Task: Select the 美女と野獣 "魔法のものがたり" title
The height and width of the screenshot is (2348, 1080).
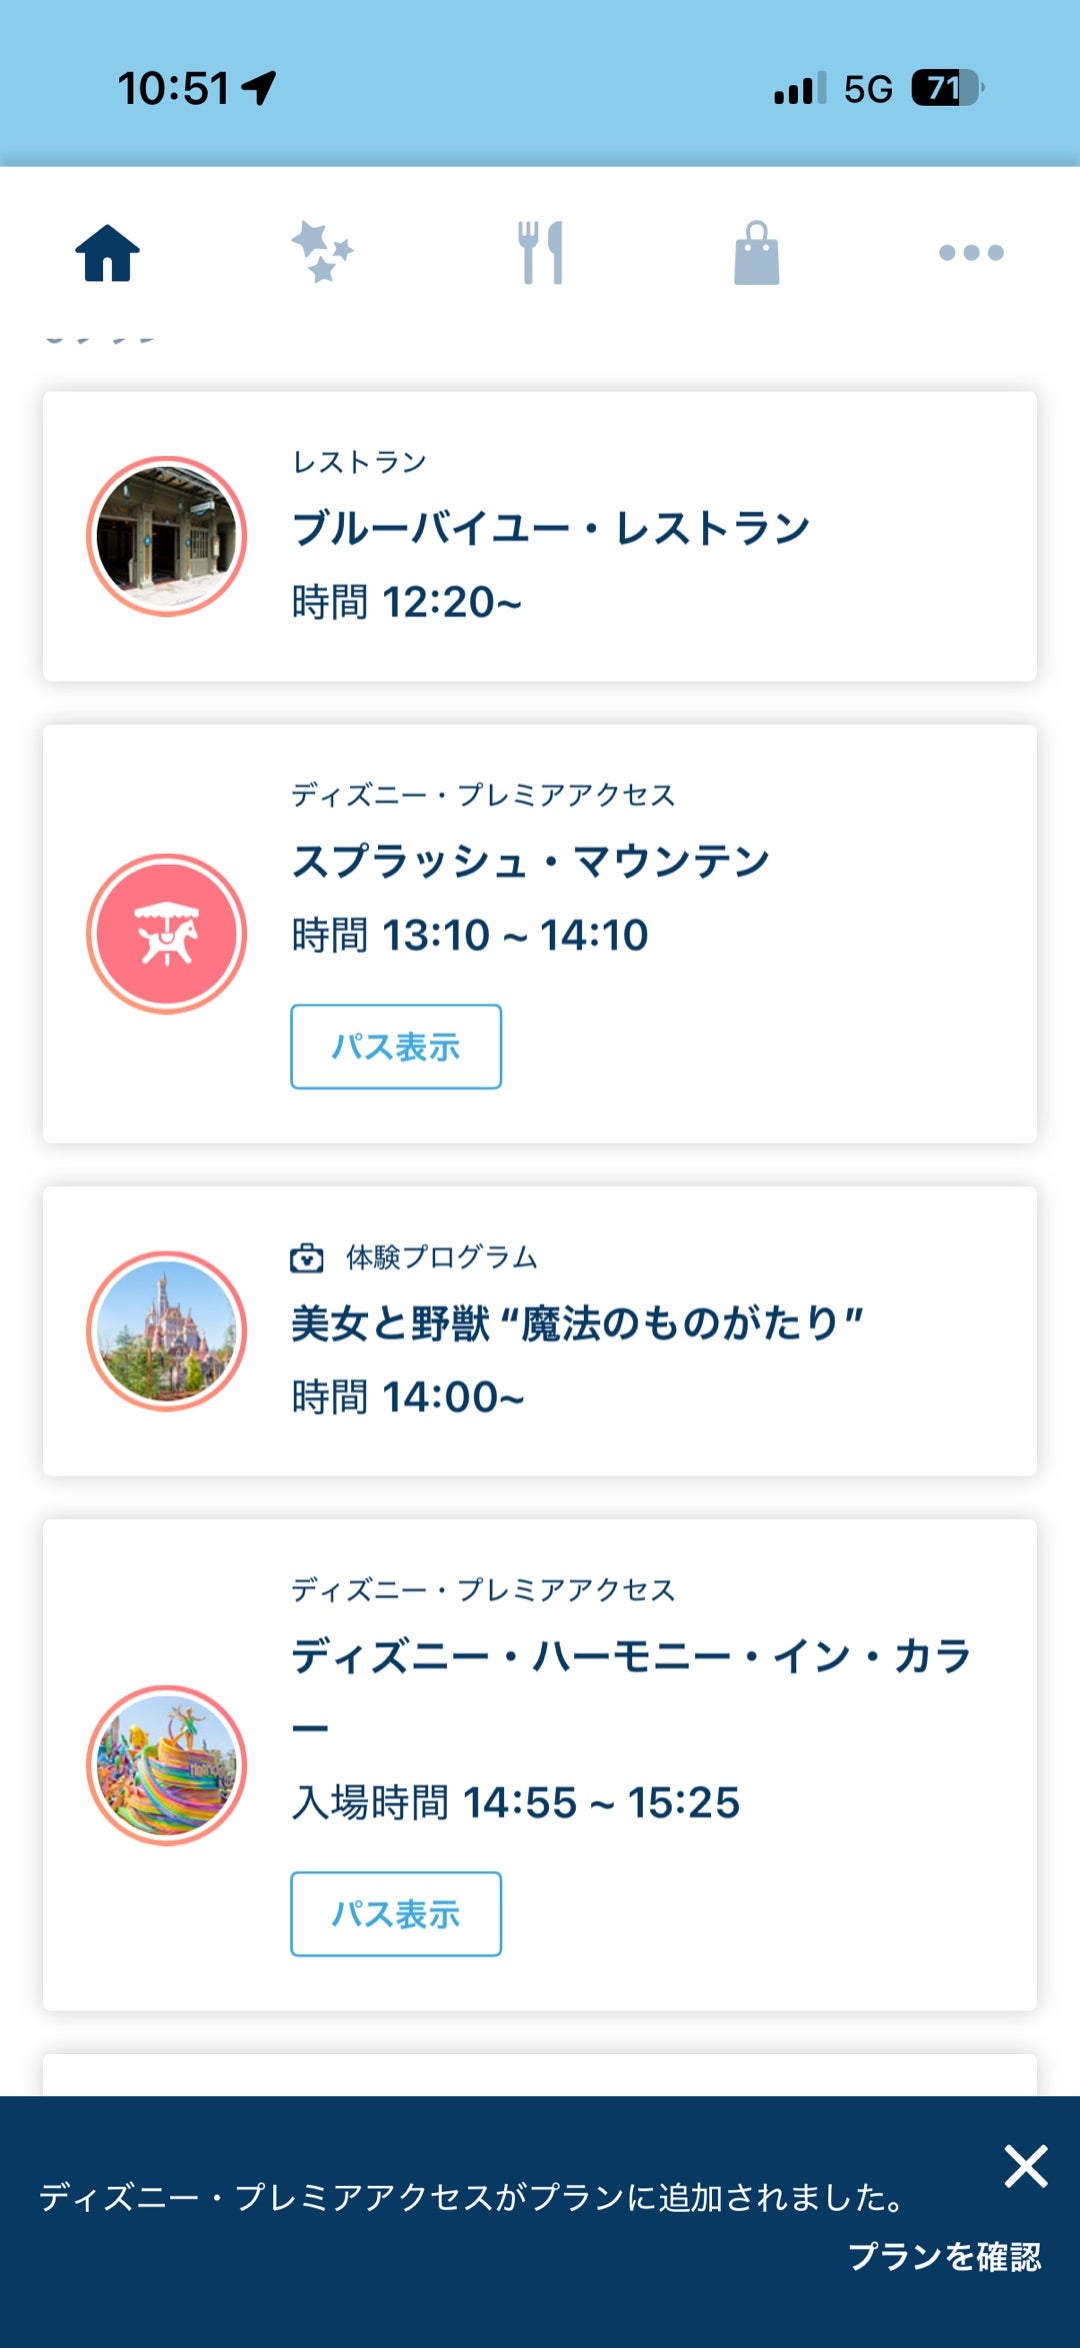Action: (577, 1324)
